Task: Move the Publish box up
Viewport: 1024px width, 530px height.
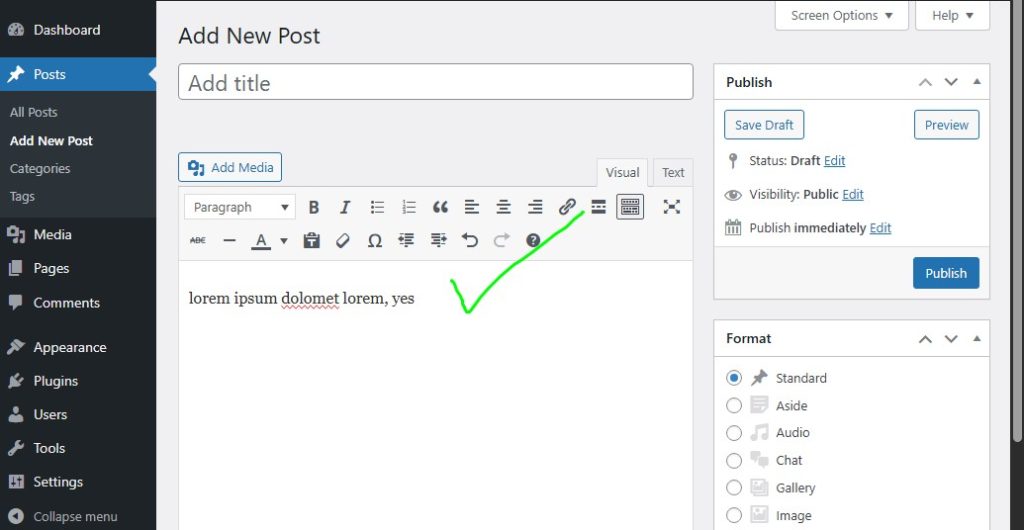Action: (x=925, y=82)
